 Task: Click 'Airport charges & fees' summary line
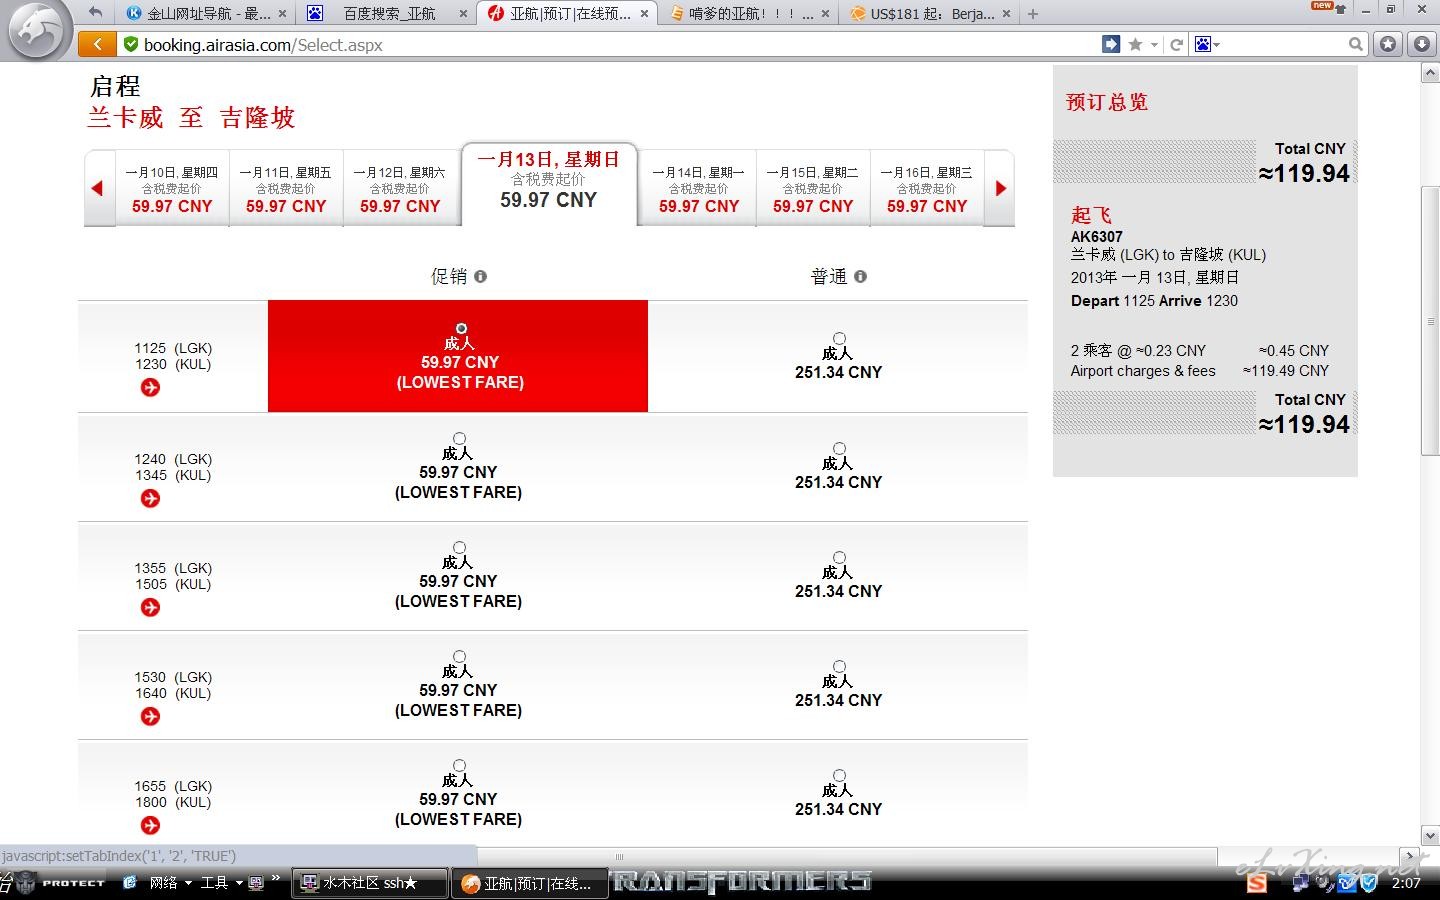tap(1143, 371)
